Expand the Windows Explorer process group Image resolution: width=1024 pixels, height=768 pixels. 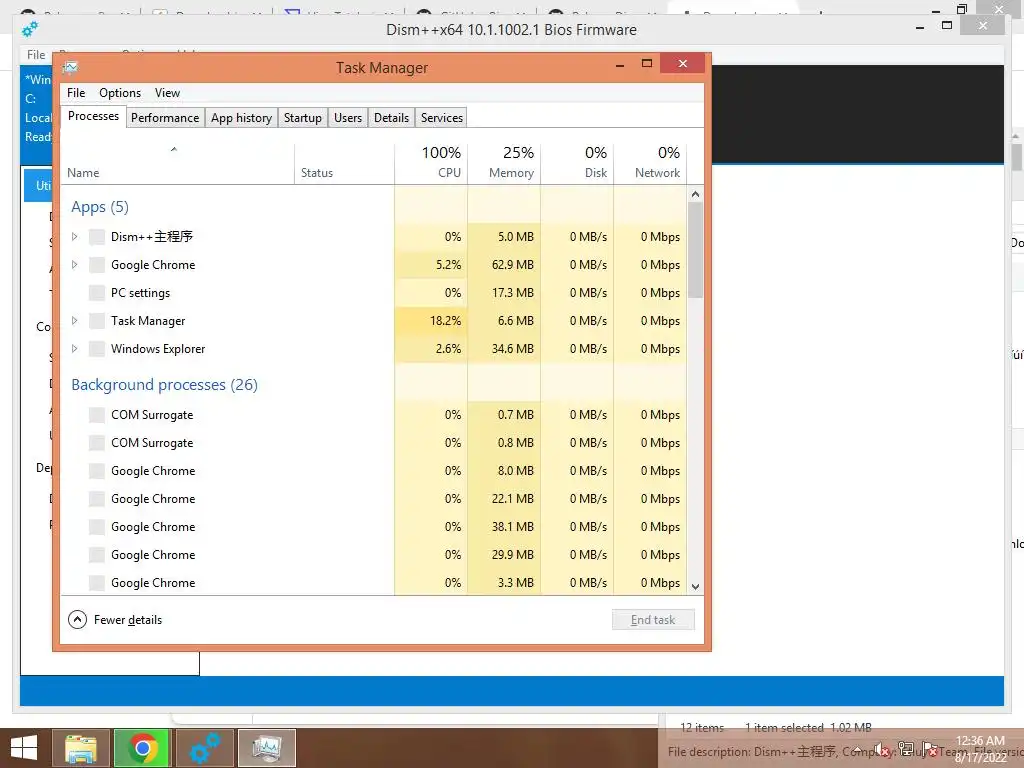[x=74, y=349]
